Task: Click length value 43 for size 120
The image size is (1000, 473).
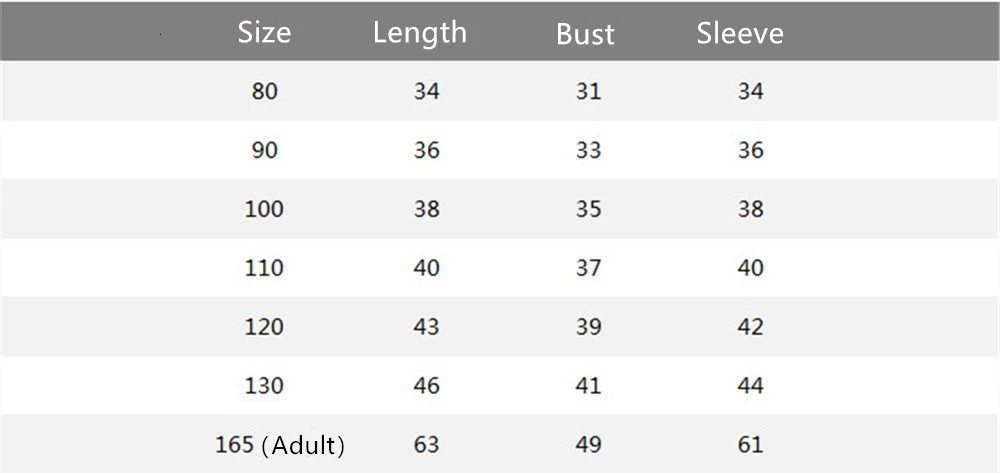Action: [x=427, y=327]
